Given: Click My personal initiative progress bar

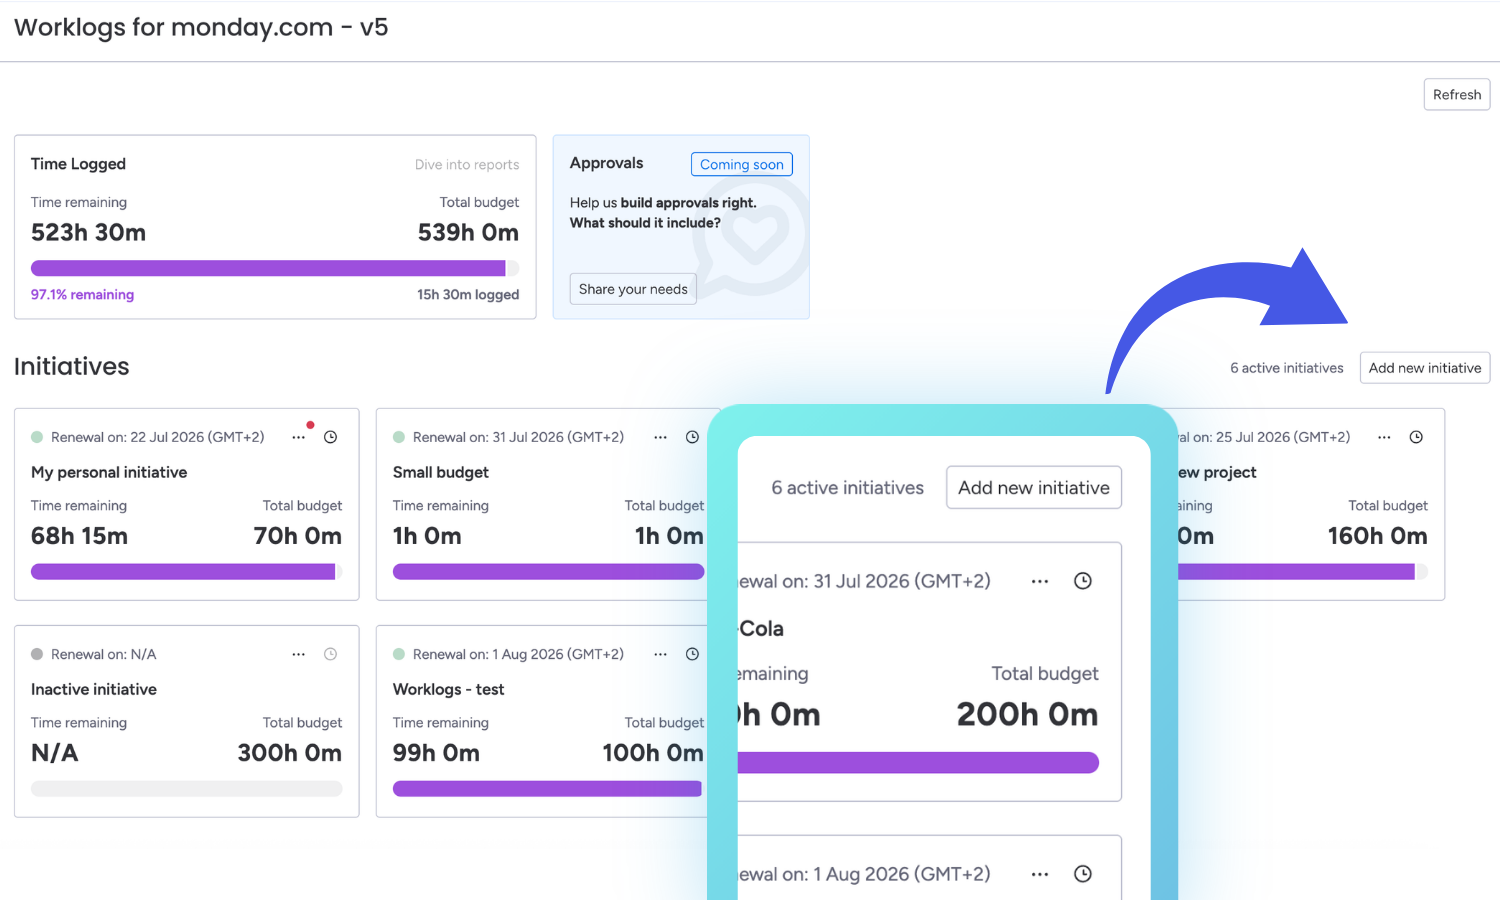Looking at the screenshot, I should pos(187,572).
